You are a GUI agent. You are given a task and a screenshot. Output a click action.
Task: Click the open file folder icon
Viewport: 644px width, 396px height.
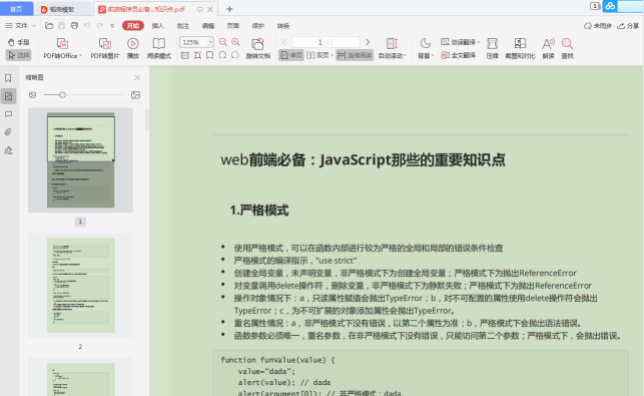[49, 25]
